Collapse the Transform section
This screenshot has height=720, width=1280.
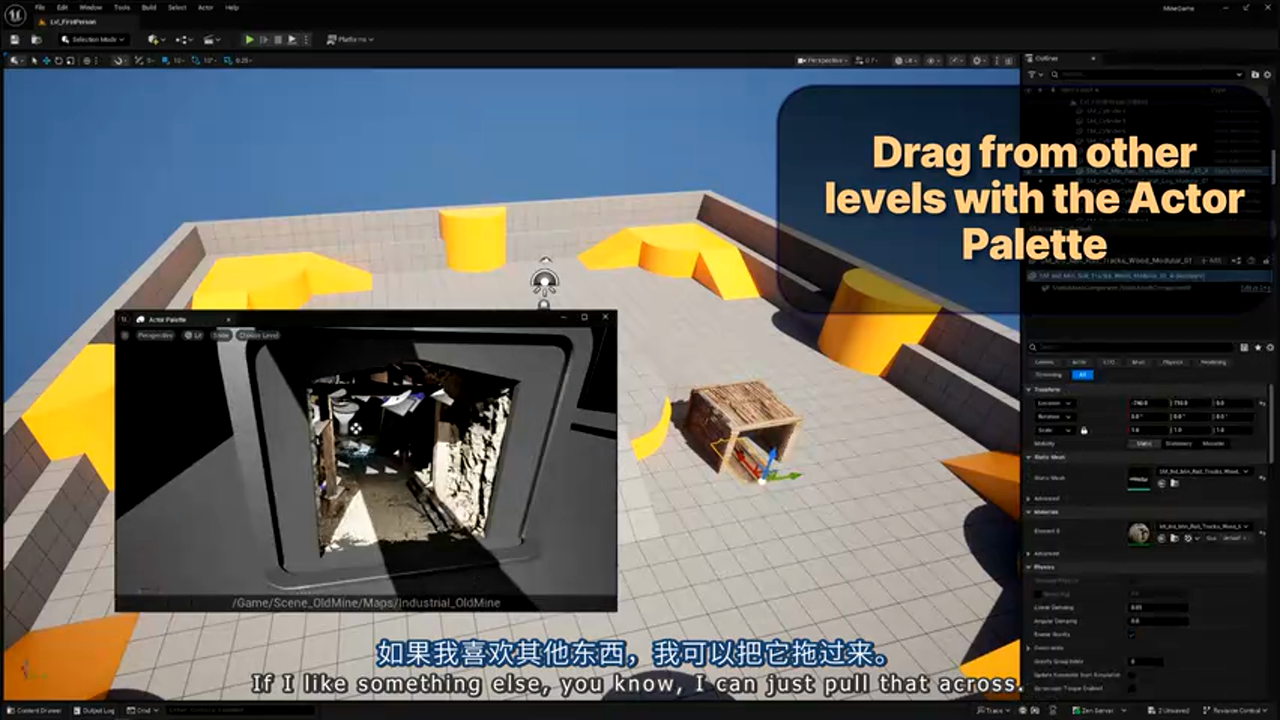(x=1030, y=390)
